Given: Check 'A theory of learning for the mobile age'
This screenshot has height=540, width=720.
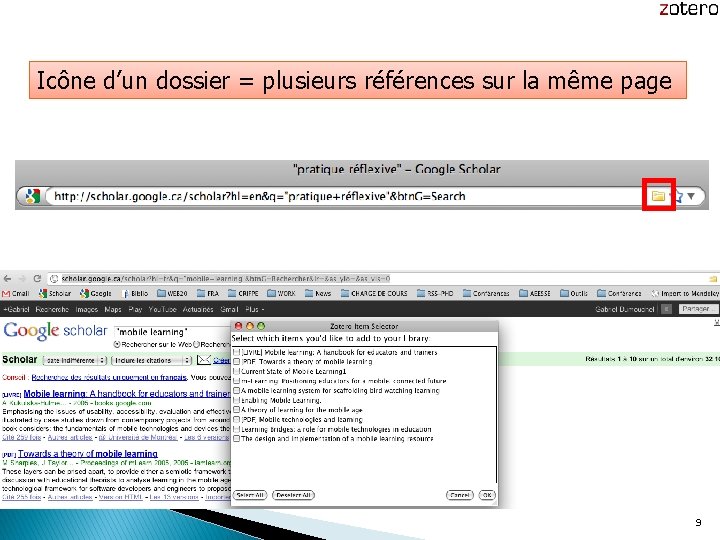Looking at the screenshot, I should click(x=236, y=410).
